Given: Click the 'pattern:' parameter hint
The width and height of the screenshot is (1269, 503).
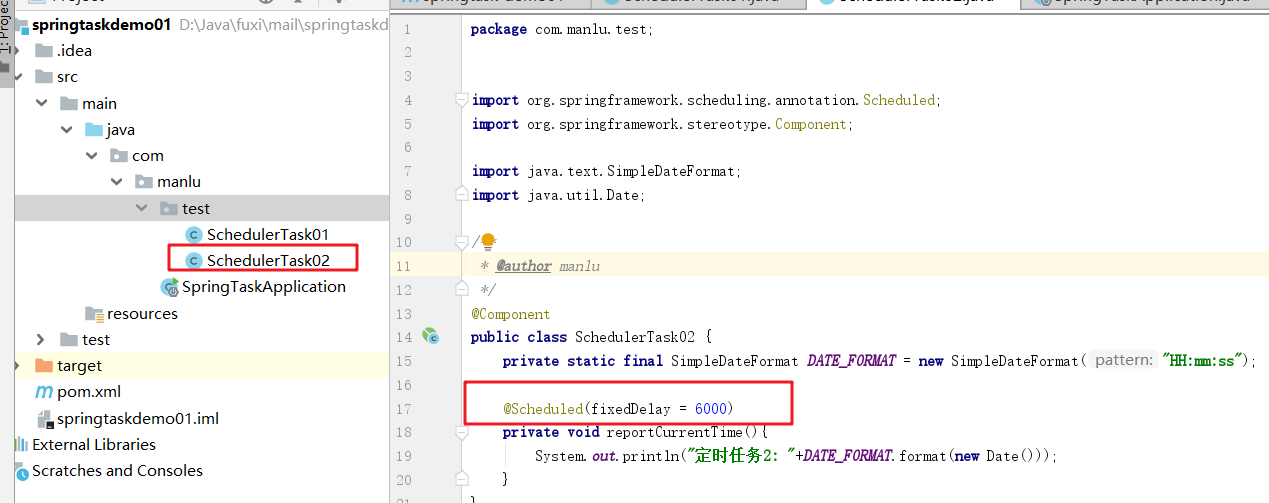Looking at the screenshot, I should pyautogui.click(x=1124, y=361).
